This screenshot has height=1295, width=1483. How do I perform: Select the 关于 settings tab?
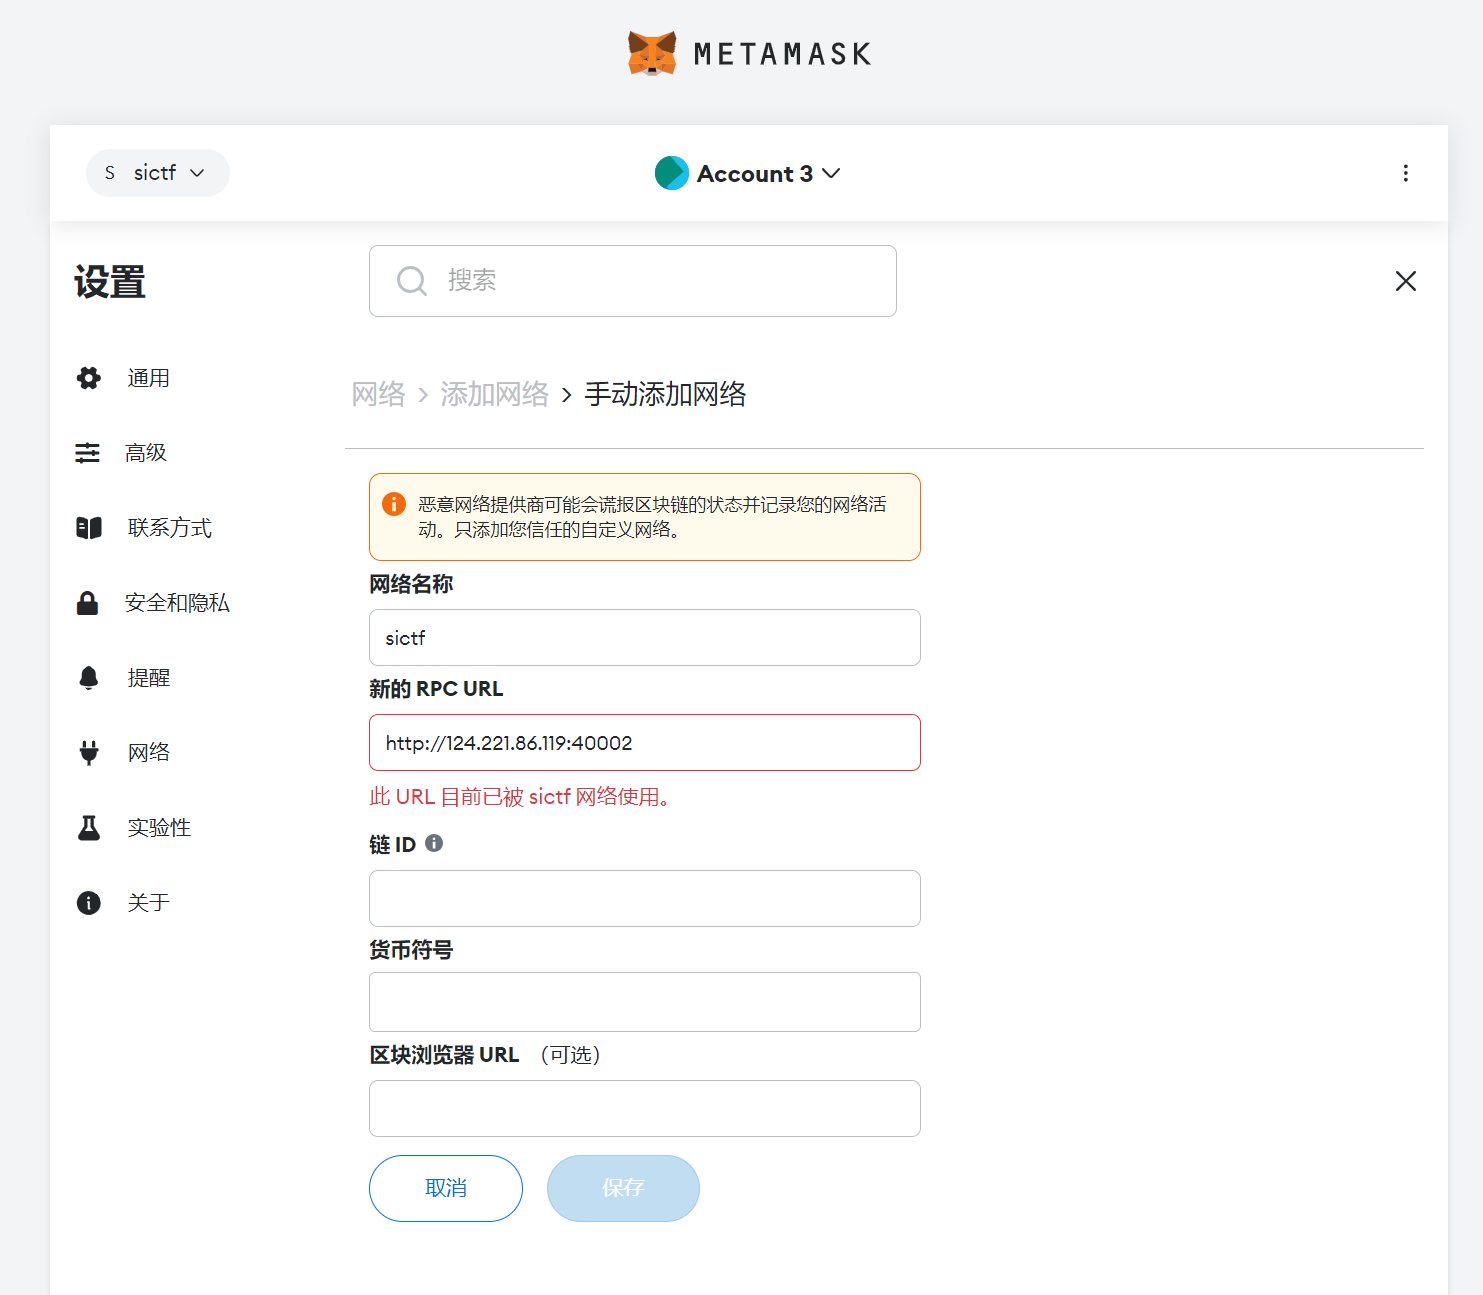pyautogui.click(x=149, y=903)
